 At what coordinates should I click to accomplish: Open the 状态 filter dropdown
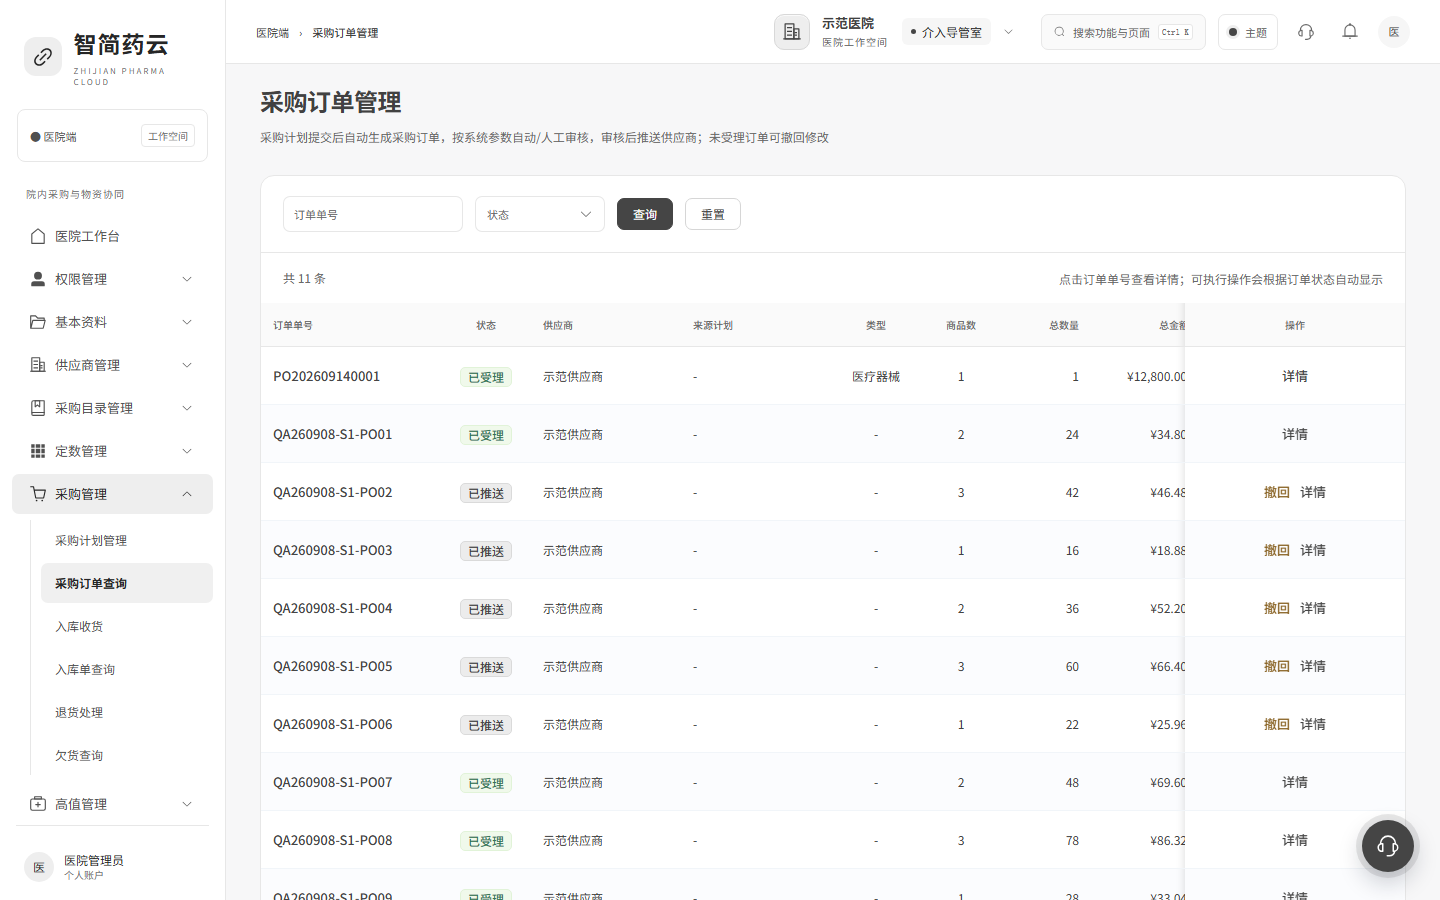[x=540, y=214]
